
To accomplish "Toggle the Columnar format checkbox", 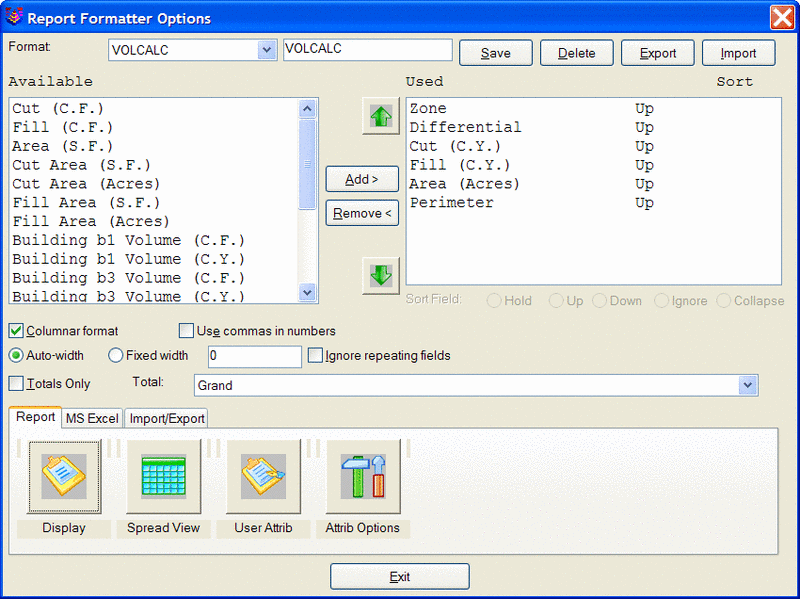I will (x=16, y=331).
